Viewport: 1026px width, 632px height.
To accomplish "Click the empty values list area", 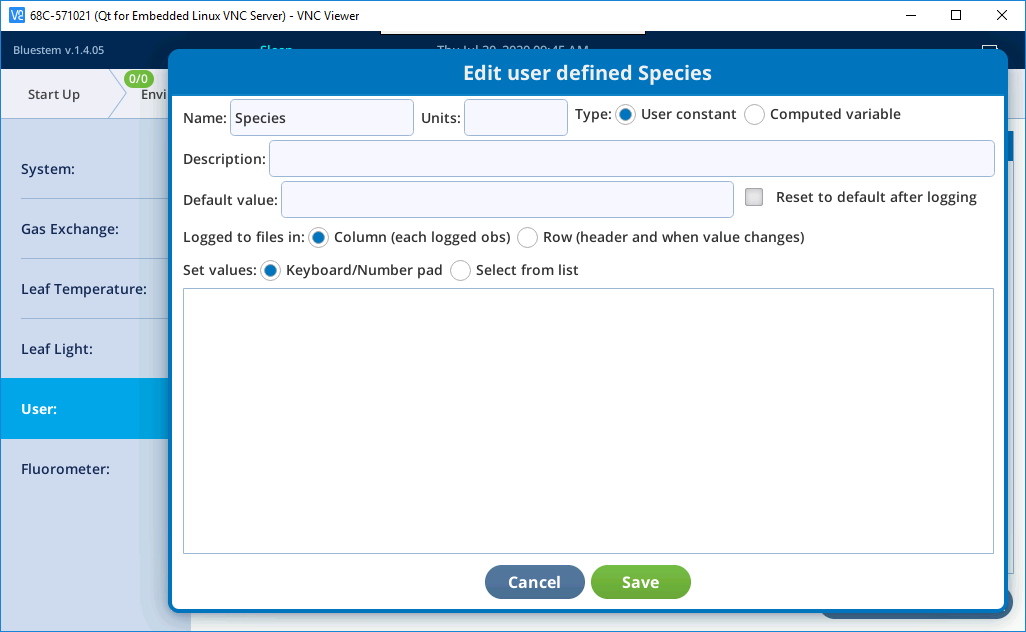I will pos(588,420).
